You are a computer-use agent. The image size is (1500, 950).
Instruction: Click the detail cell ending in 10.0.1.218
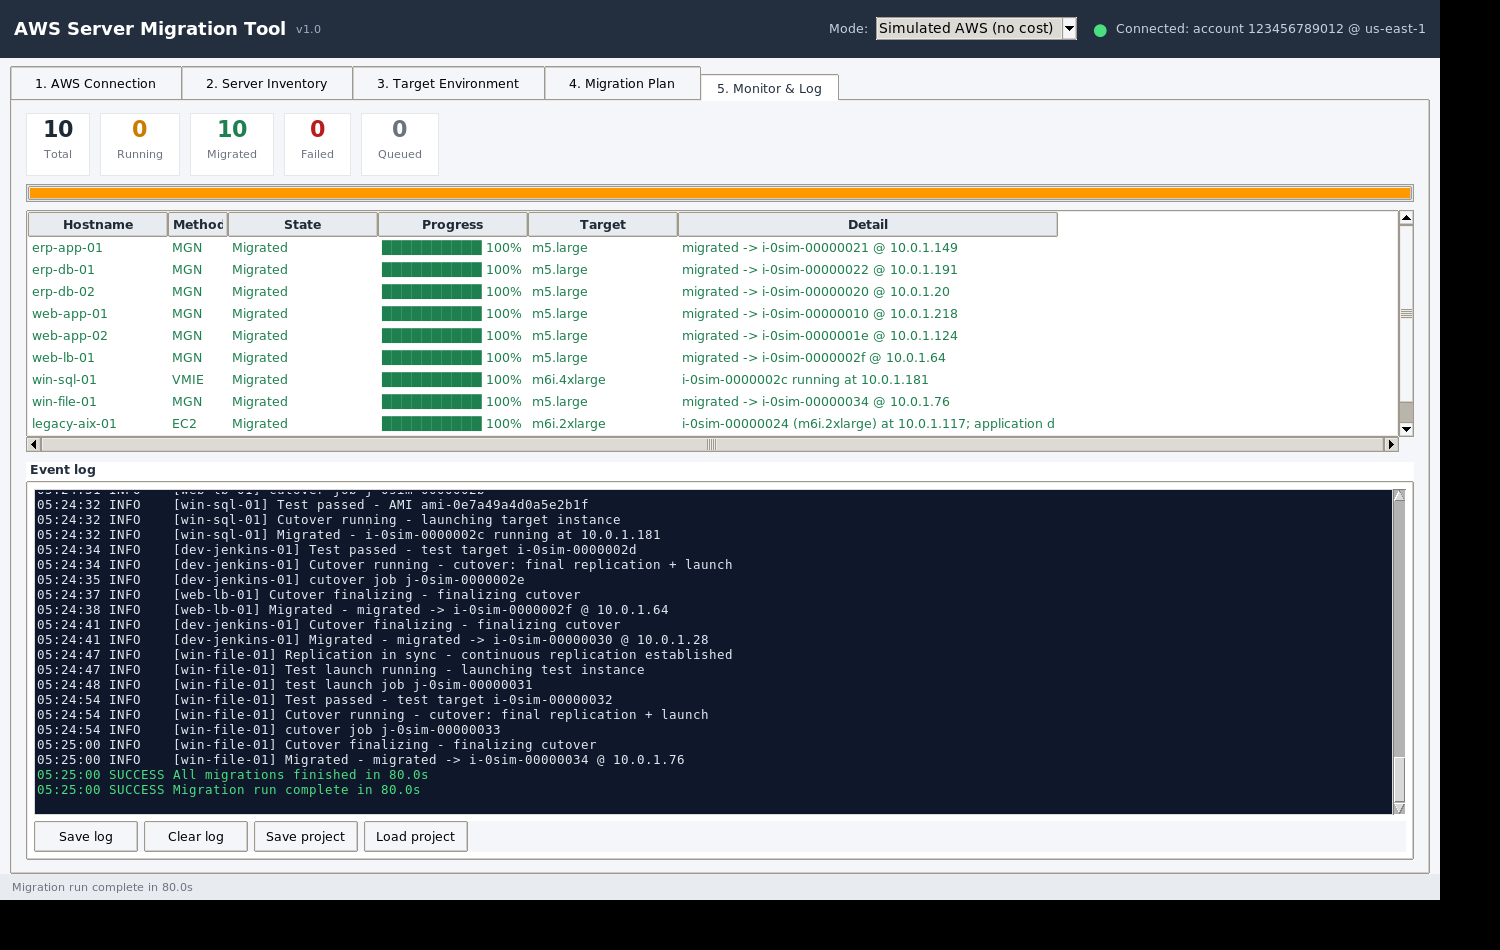coord(820,314)
